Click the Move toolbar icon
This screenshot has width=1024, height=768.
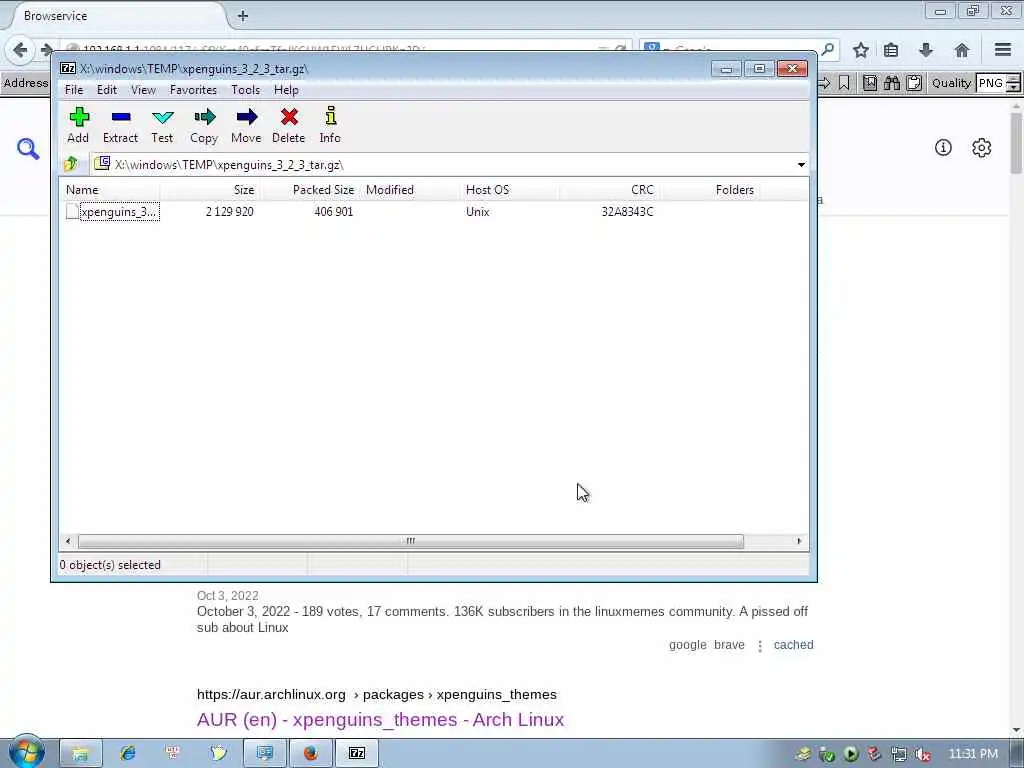click(x=246, y=125)
